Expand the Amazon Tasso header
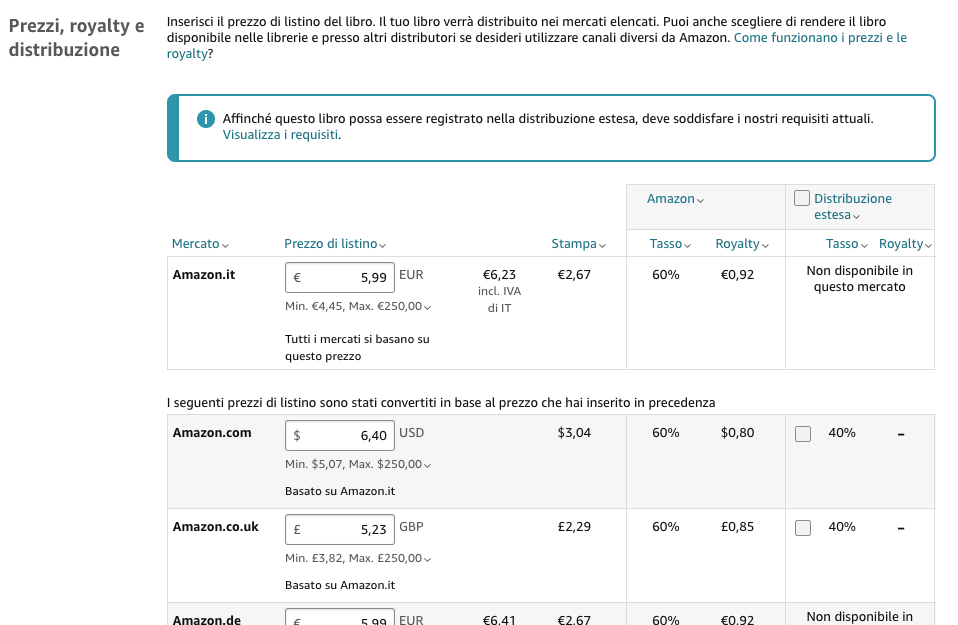 (670, 244)
